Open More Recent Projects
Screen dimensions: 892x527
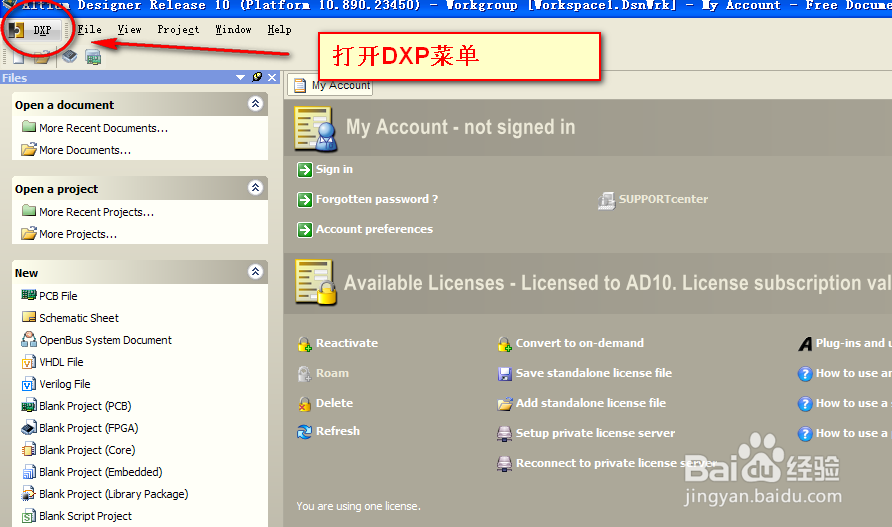click(96, 212)
